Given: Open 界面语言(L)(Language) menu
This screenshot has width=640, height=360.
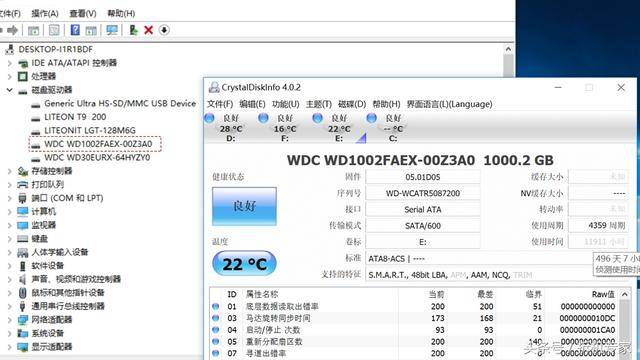Looking at the screenshot, I should click(449, 104).
